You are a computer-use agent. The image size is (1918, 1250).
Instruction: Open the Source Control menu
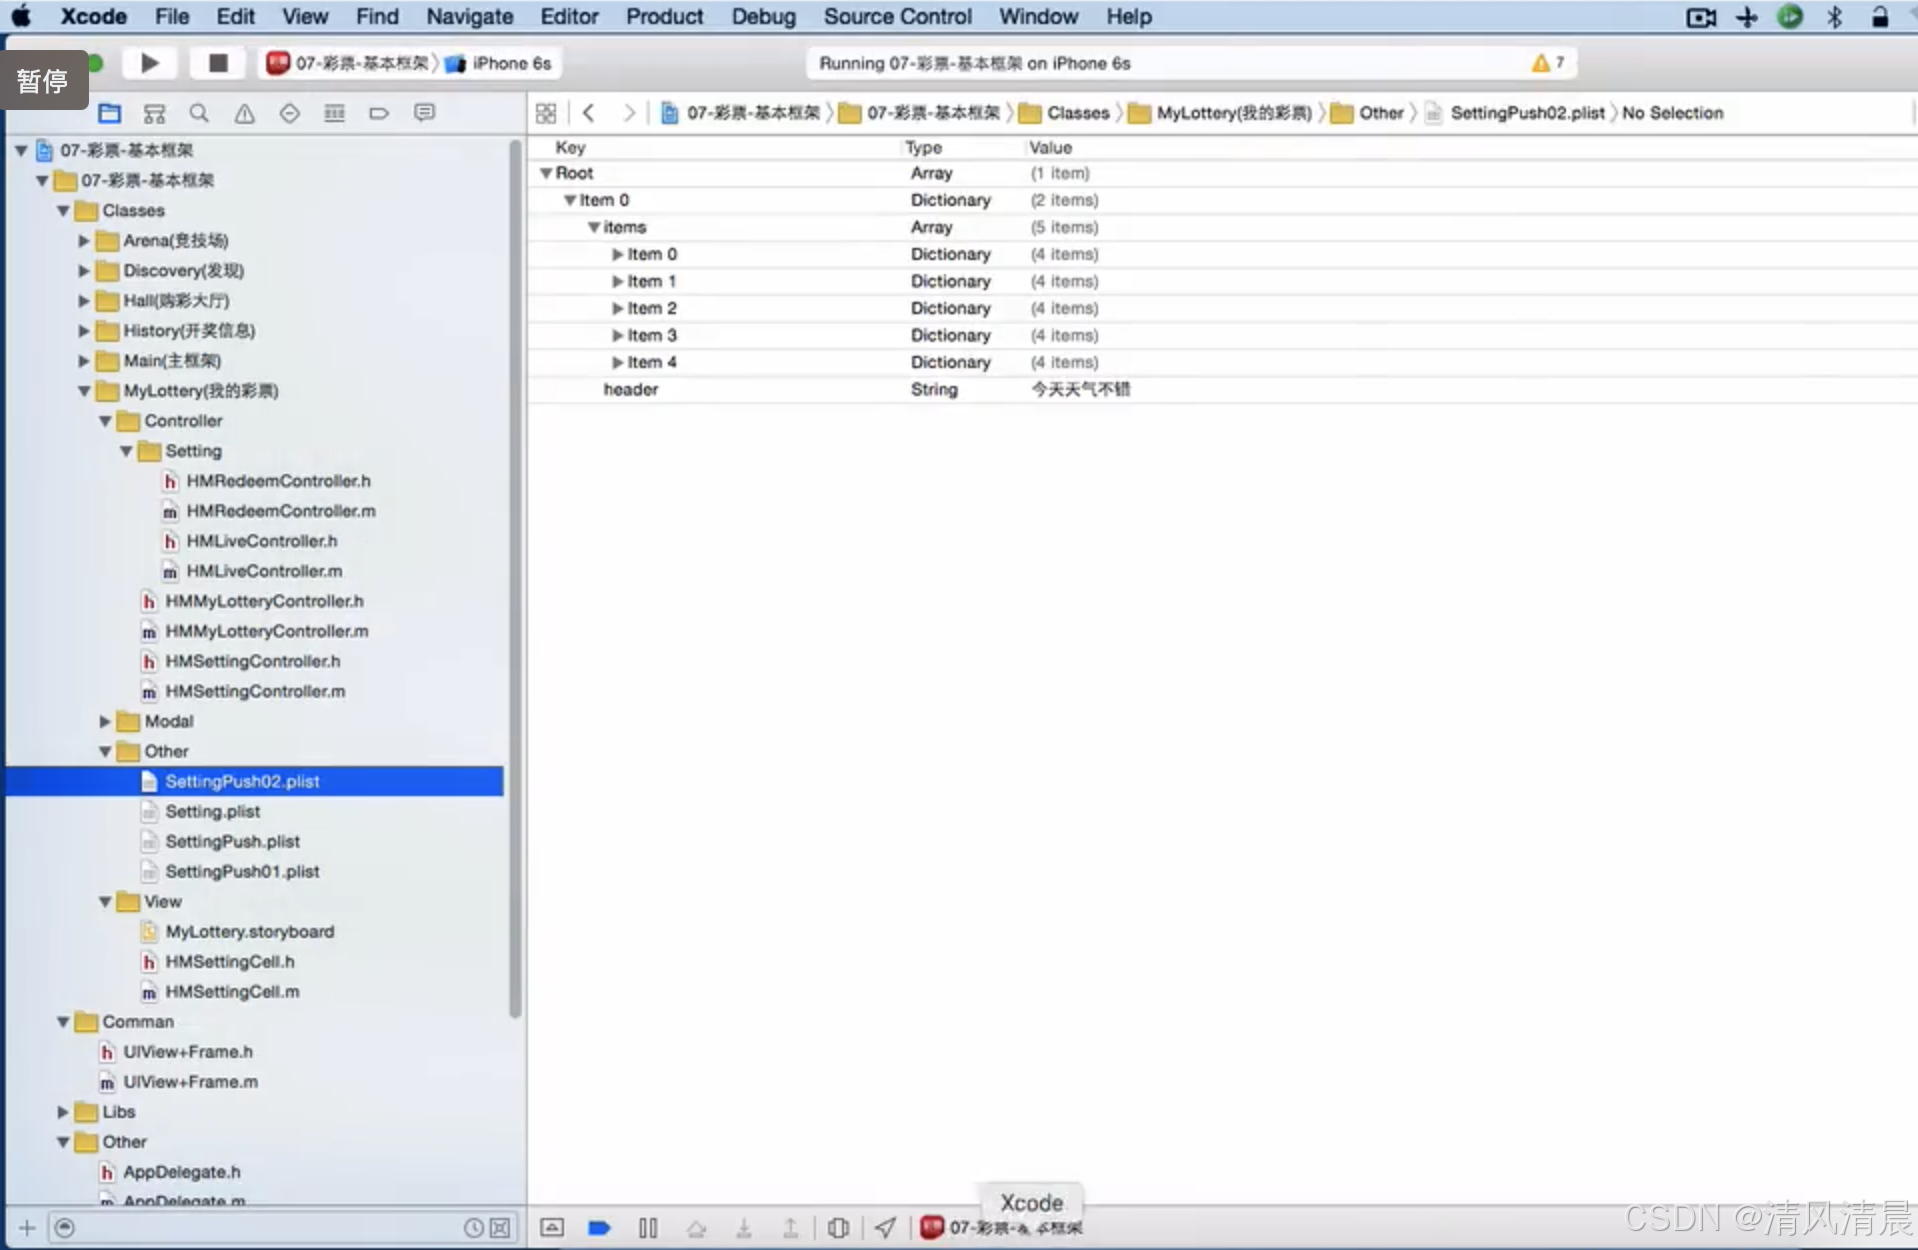point(898,17)
